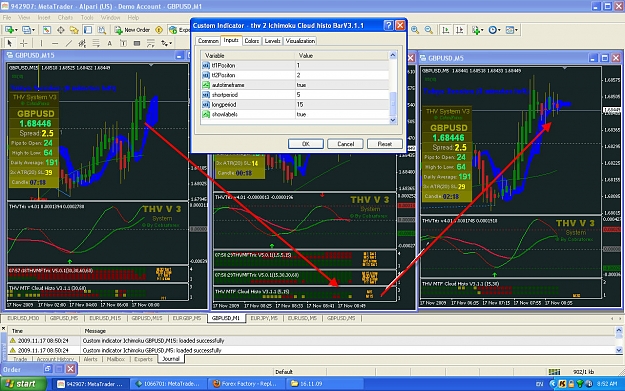The image size is (625, 391).
Task: Open the Charts menu
Action: pos(65,18)
